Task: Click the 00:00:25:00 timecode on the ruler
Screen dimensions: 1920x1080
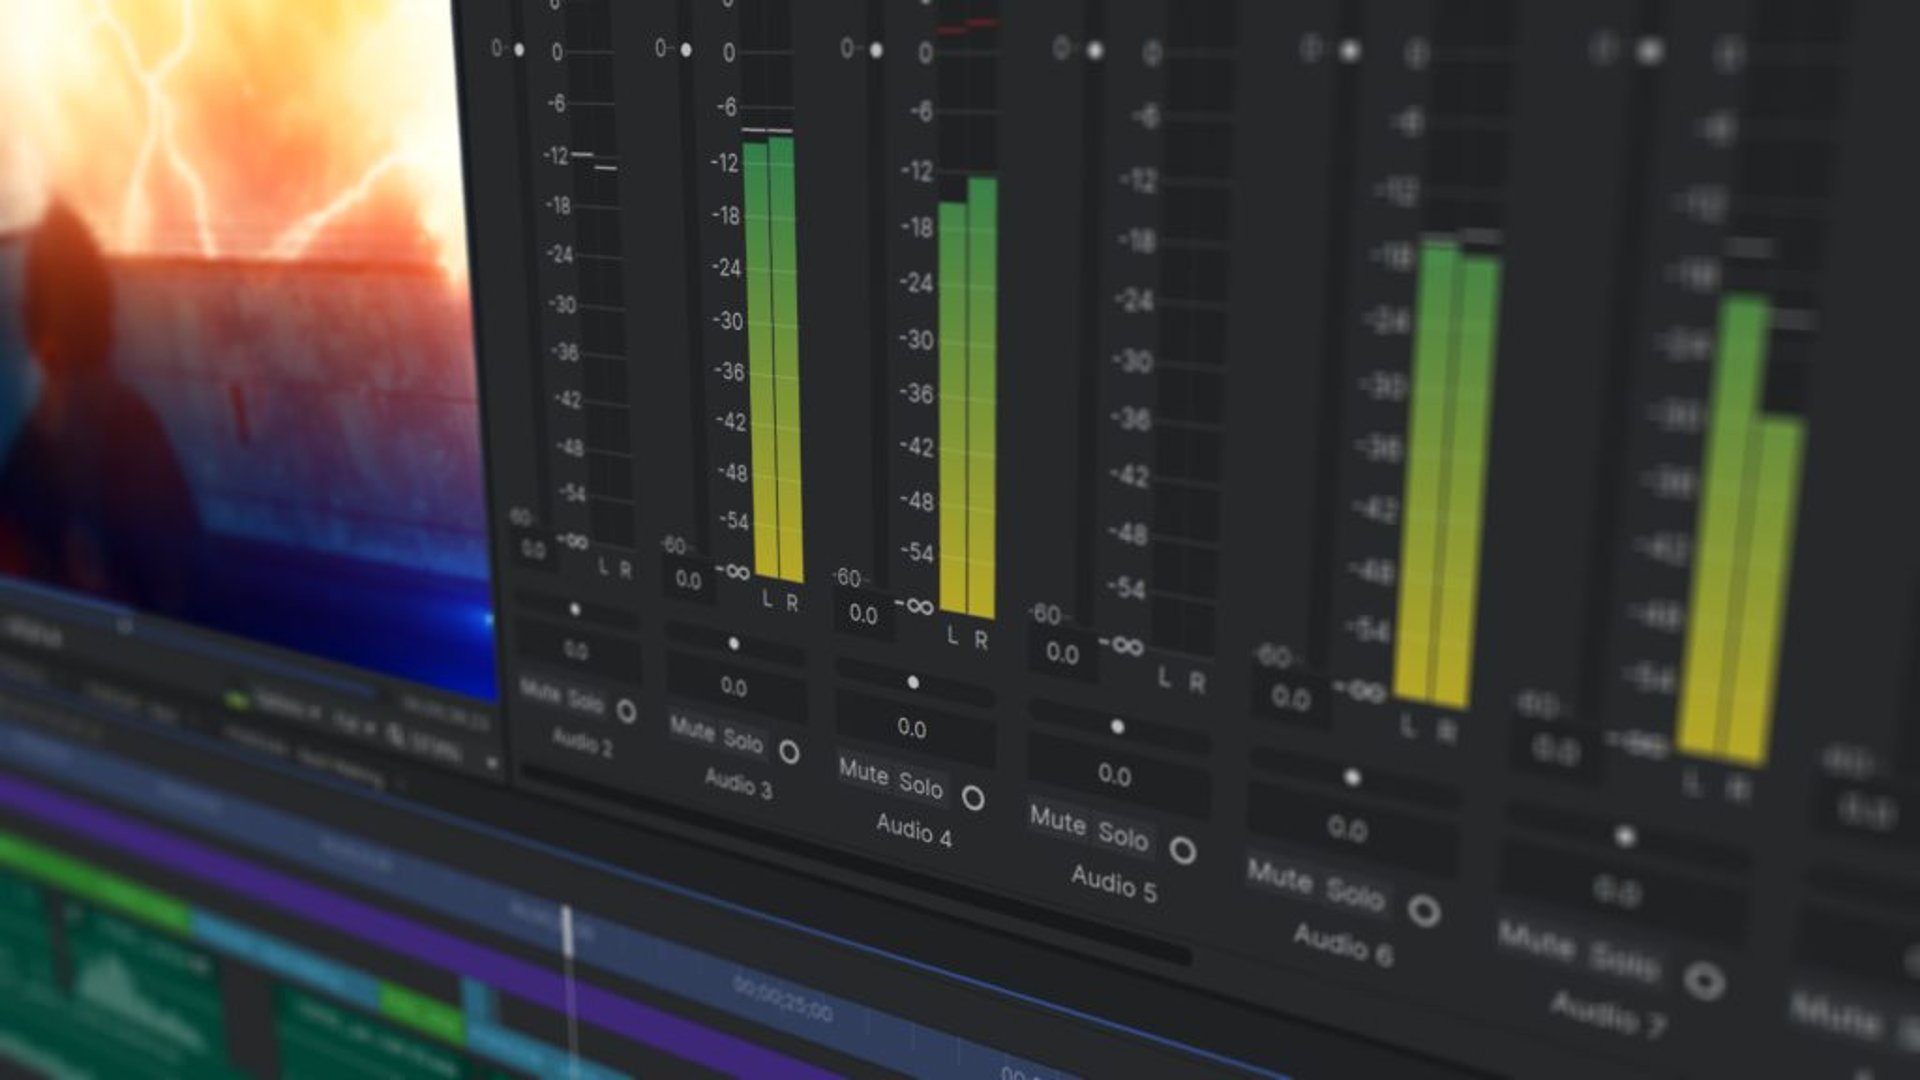Action: click(782, 998)
